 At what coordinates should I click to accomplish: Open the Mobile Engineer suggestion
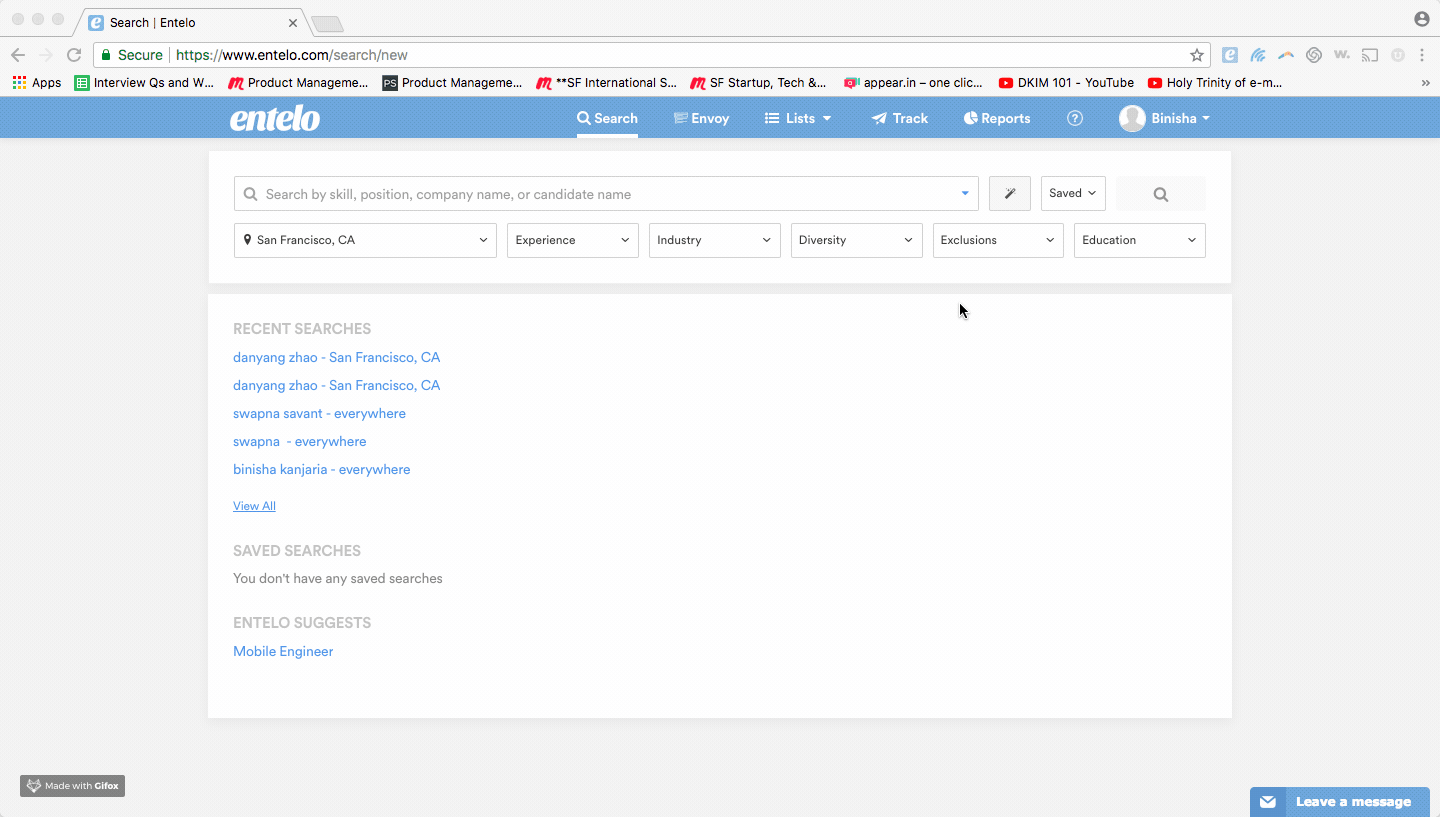tap(283, 651)
